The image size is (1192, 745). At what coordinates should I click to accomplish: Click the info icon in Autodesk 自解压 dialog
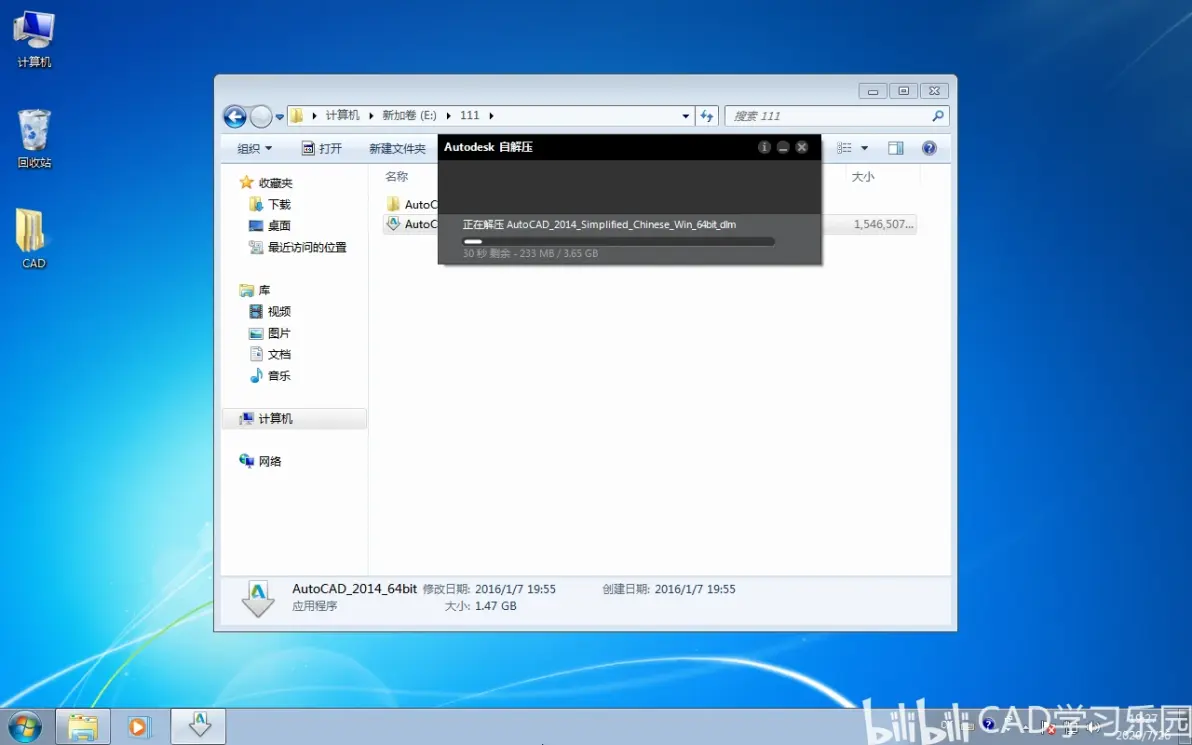click(x=764, y=147)
